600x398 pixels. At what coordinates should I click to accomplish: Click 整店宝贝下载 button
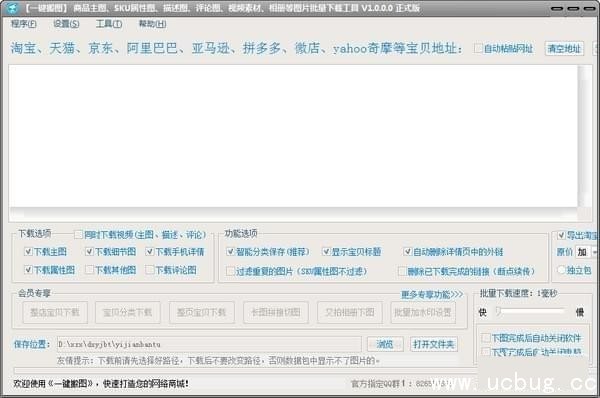coord(55,312)
